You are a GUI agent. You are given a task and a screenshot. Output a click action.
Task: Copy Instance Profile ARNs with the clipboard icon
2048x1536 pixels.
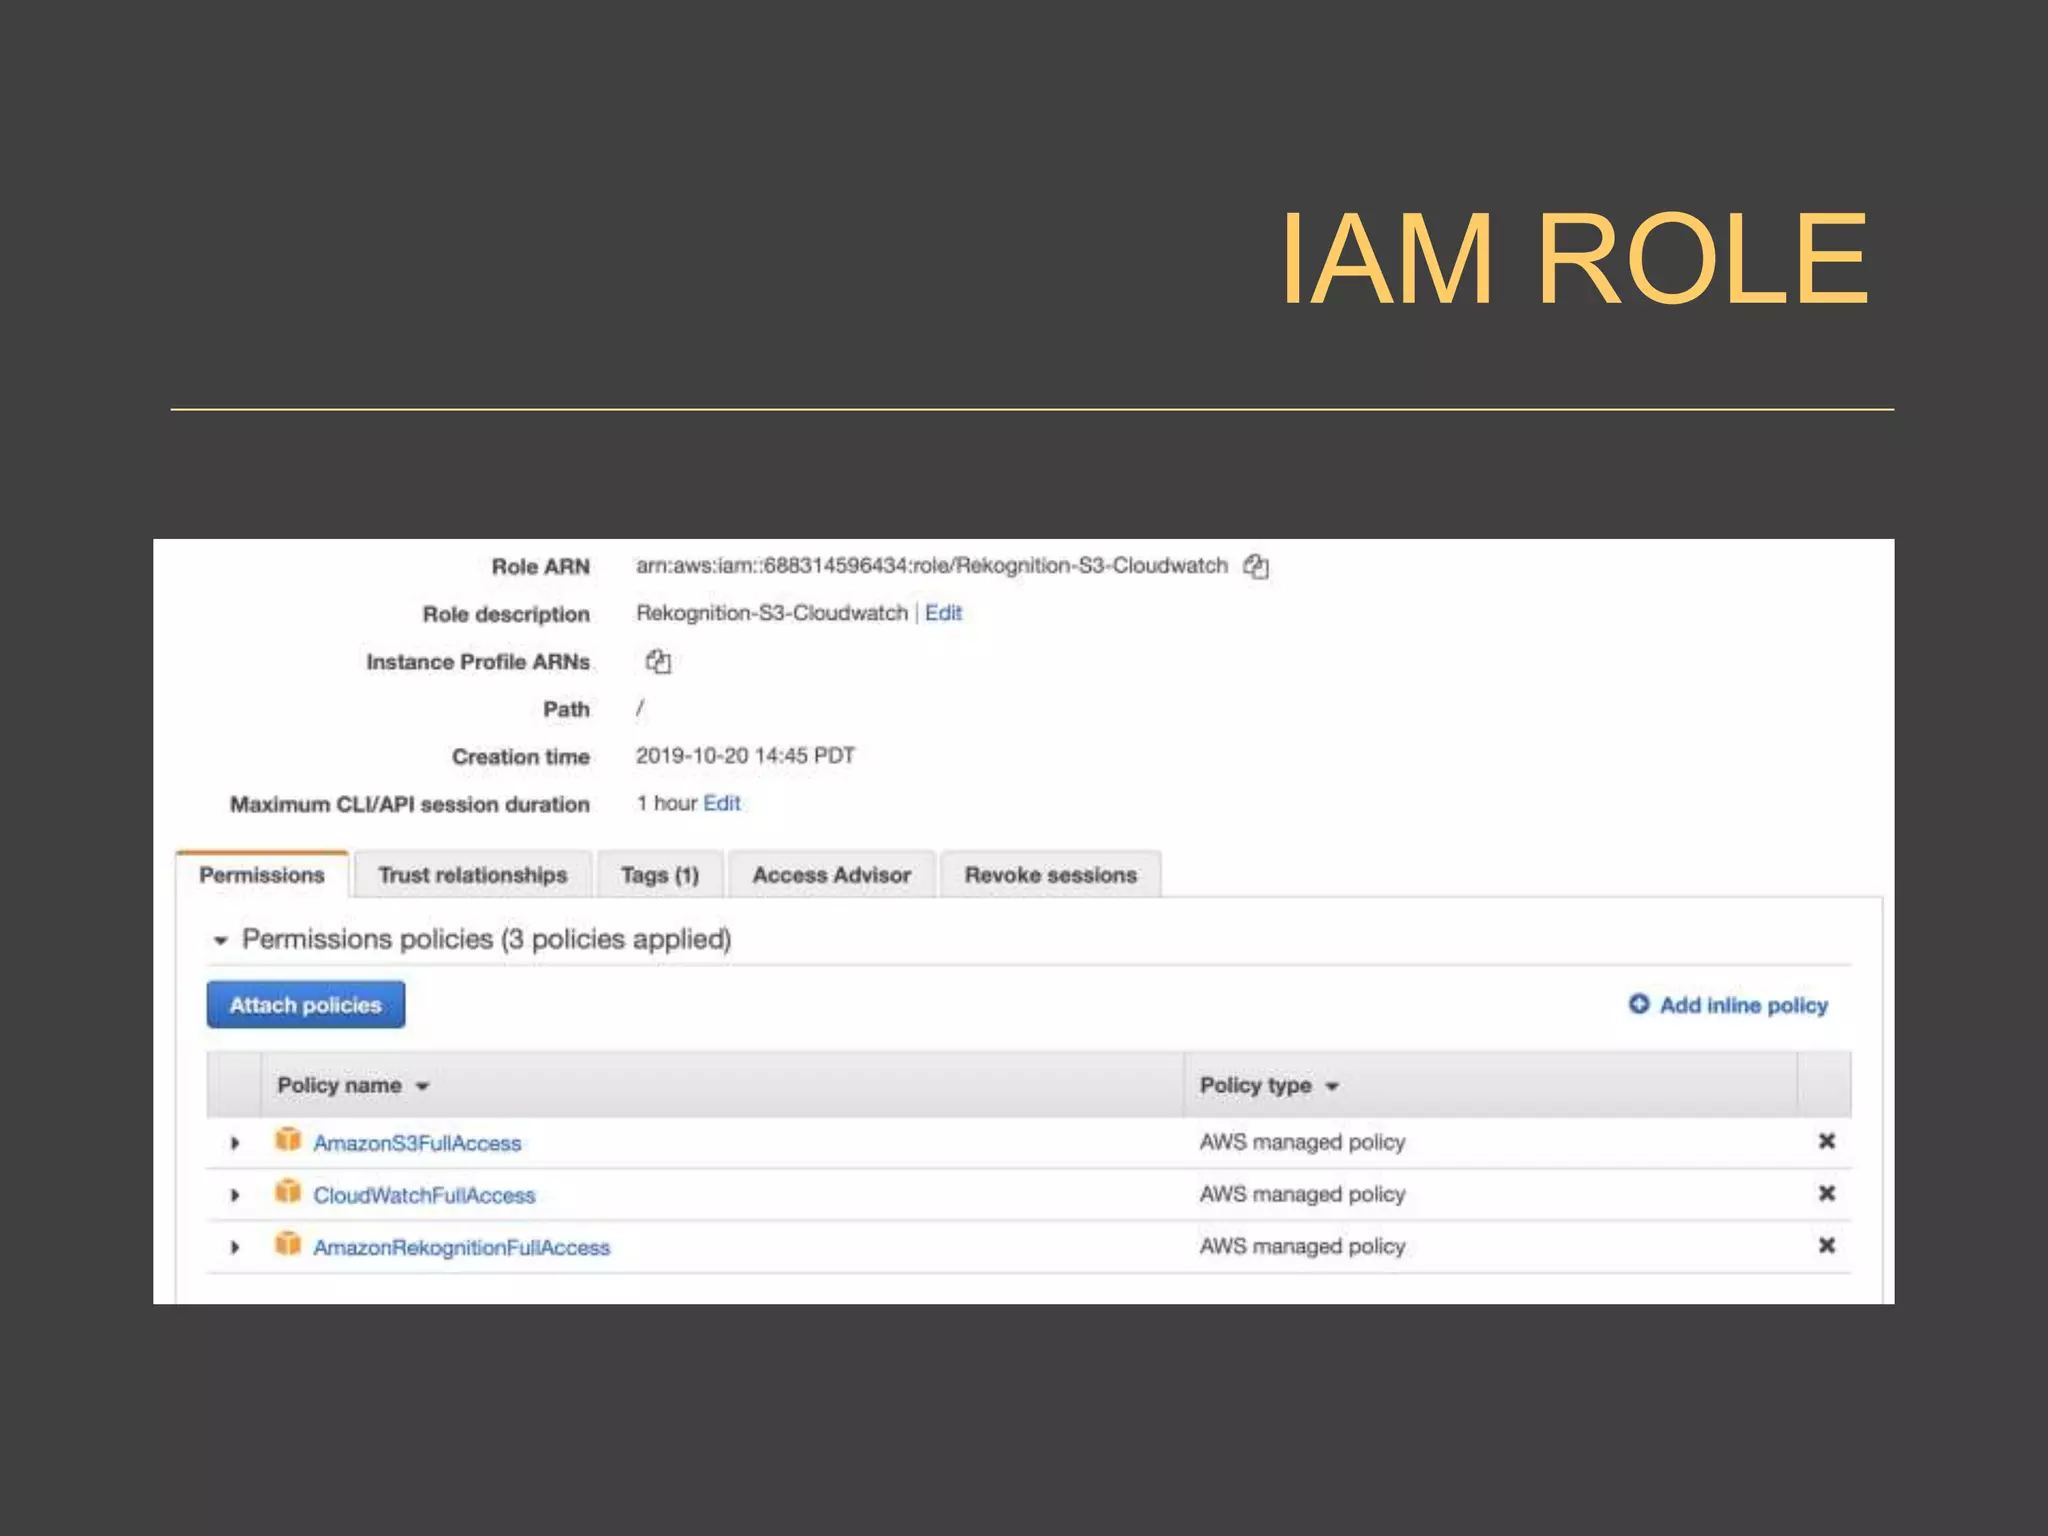pos(658,661)
